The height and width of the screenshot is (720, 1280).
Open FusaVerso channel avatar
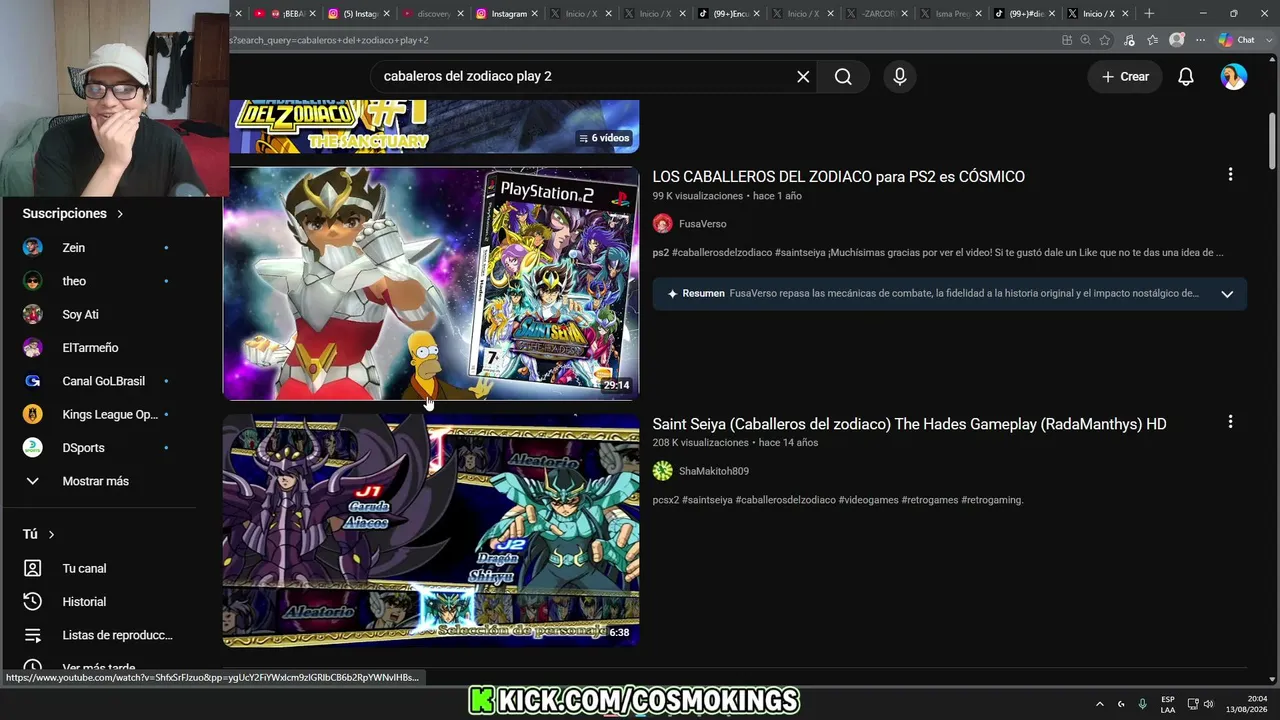pyautogui.click(x=663, y=224)
